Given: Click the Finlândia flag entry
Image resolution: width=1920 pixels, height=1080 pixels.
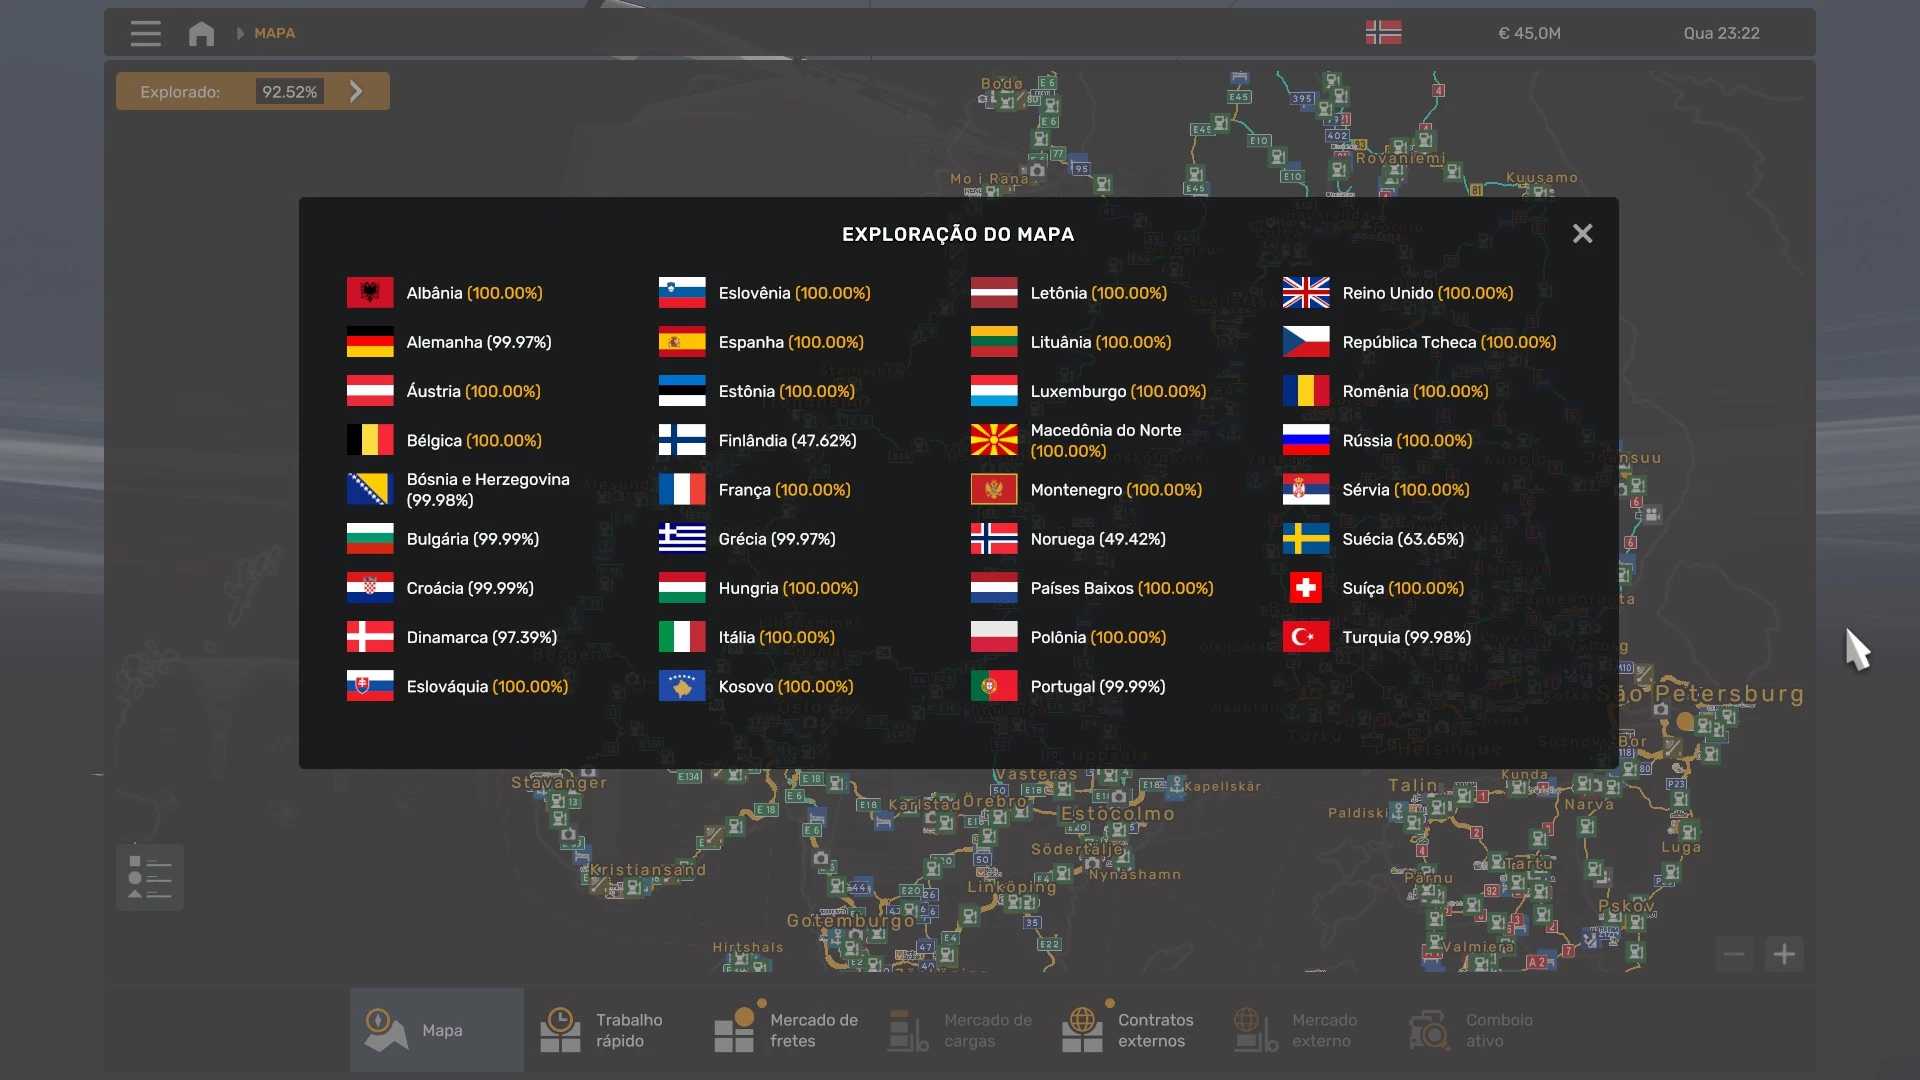Looking at the screenshot, I should pos(682,440).
